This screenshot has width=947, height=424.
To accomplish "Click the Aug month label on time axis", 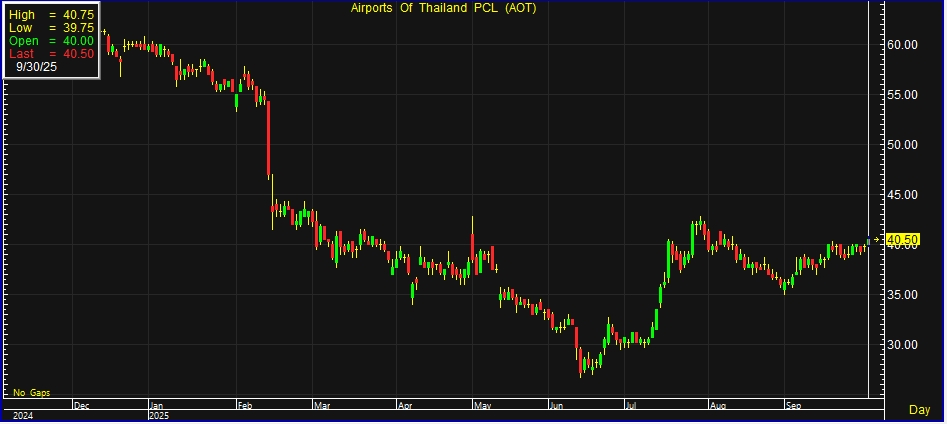I will [718, 405].
